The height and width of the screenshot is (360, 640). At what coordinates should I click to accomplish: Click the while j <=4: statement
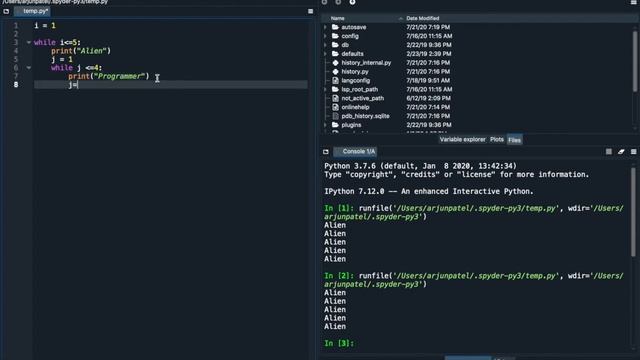click(76, 68)
